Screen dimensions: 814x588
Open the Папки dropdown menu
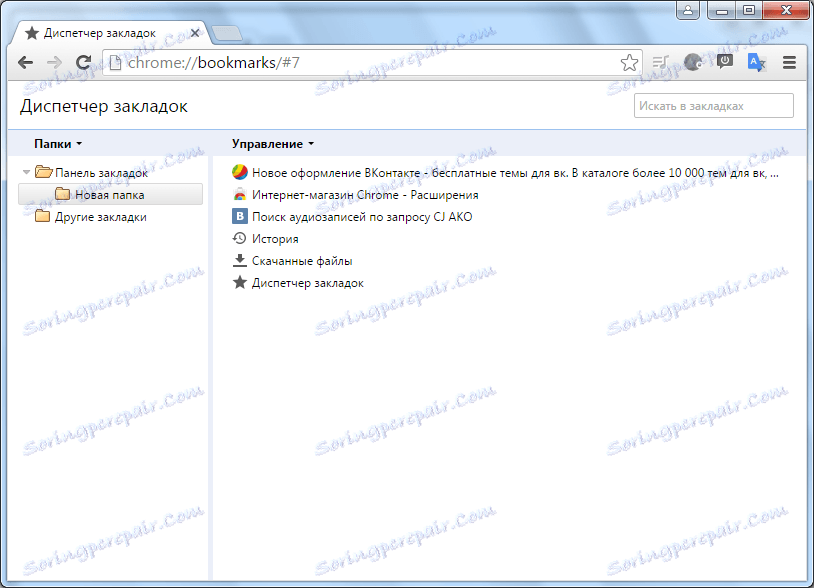point(58,144)
